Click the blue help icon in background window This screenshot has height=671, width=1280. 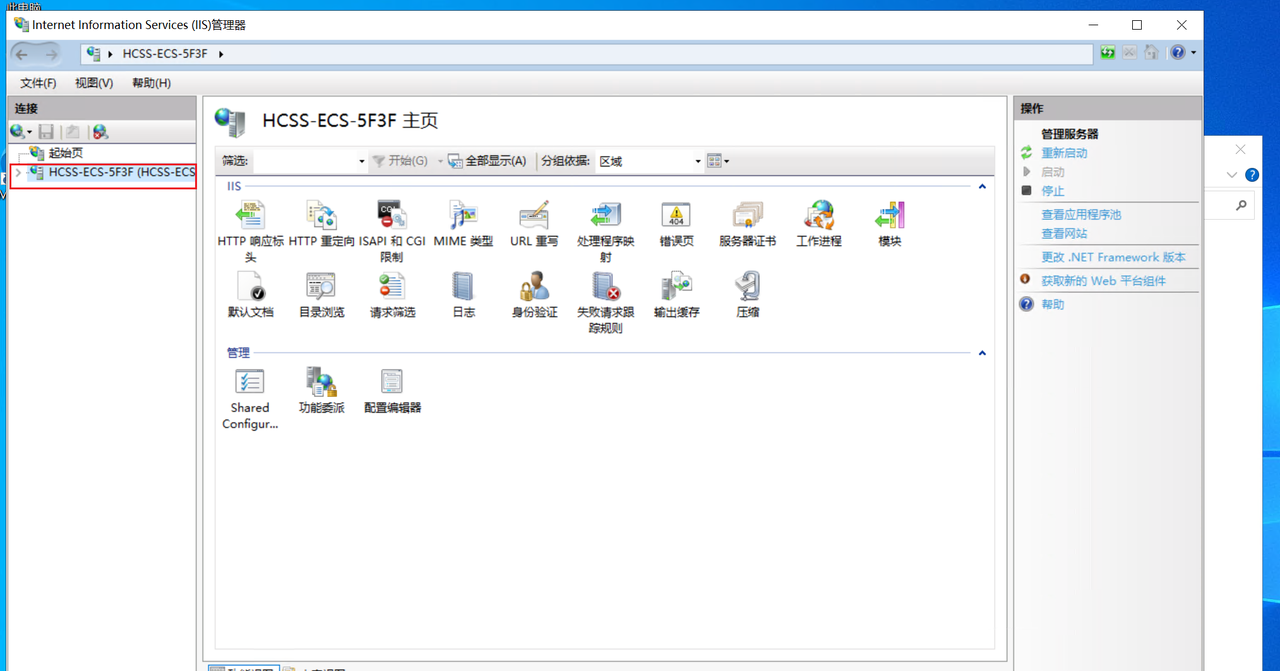tap(1252, 174)
